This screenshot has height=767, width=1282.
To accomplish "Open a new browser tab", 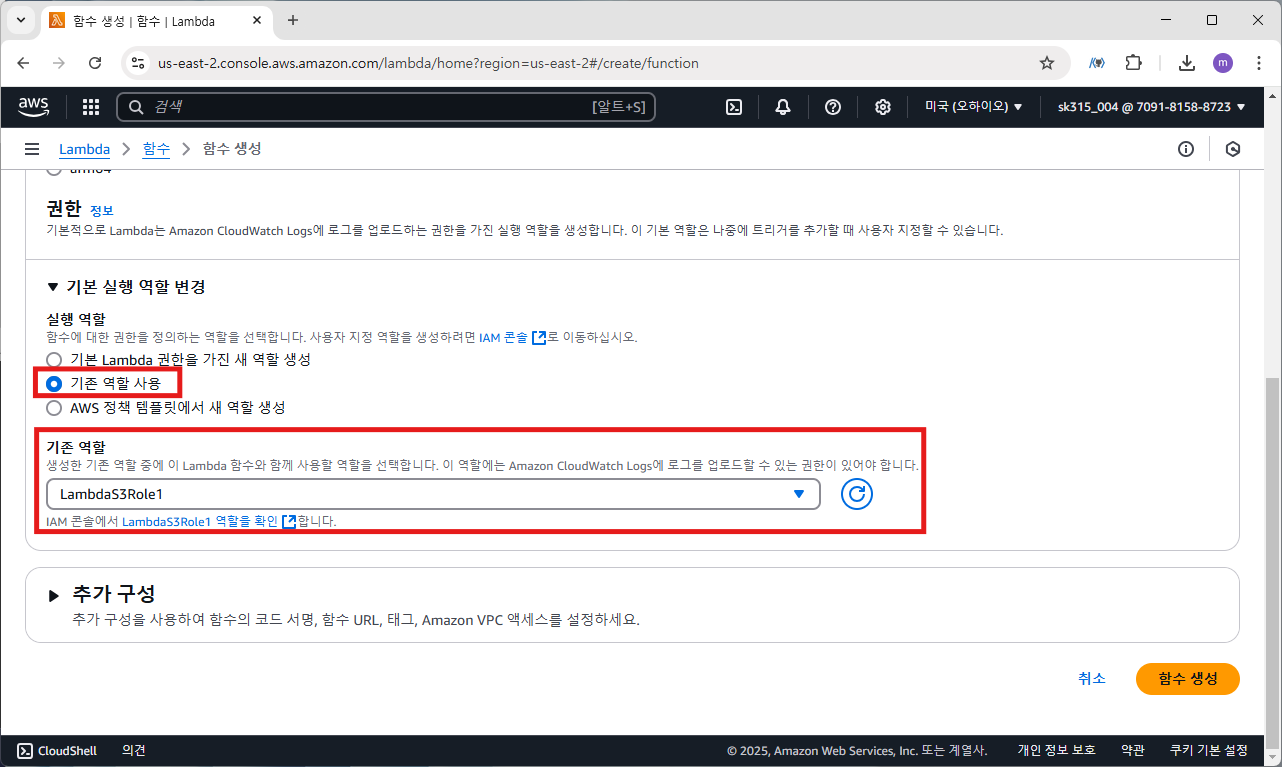I will pos(293,20).
